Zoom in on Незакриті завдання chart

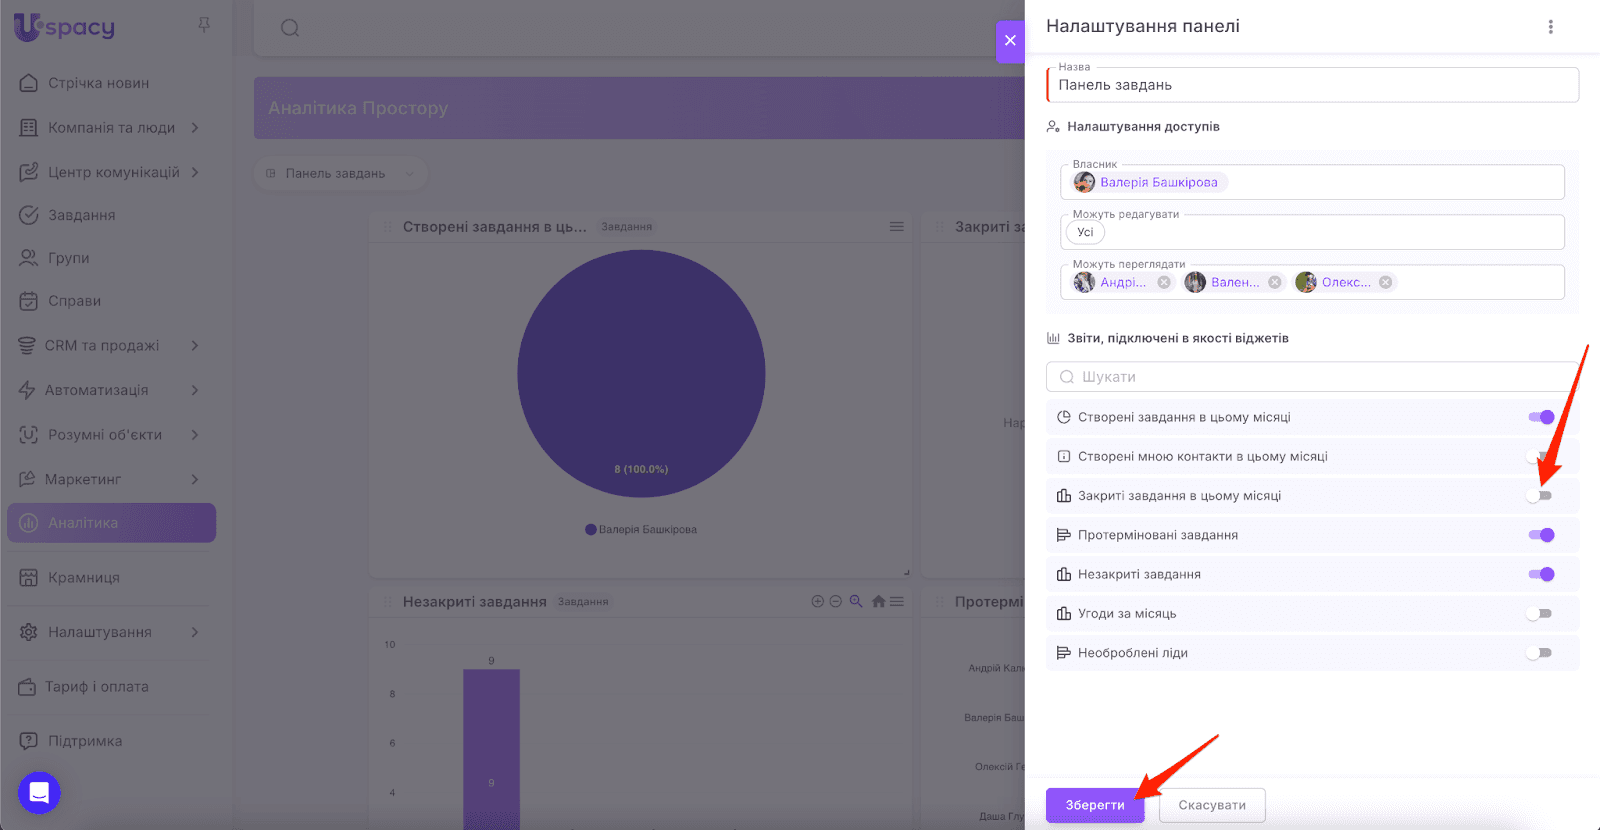coord(818,601)
